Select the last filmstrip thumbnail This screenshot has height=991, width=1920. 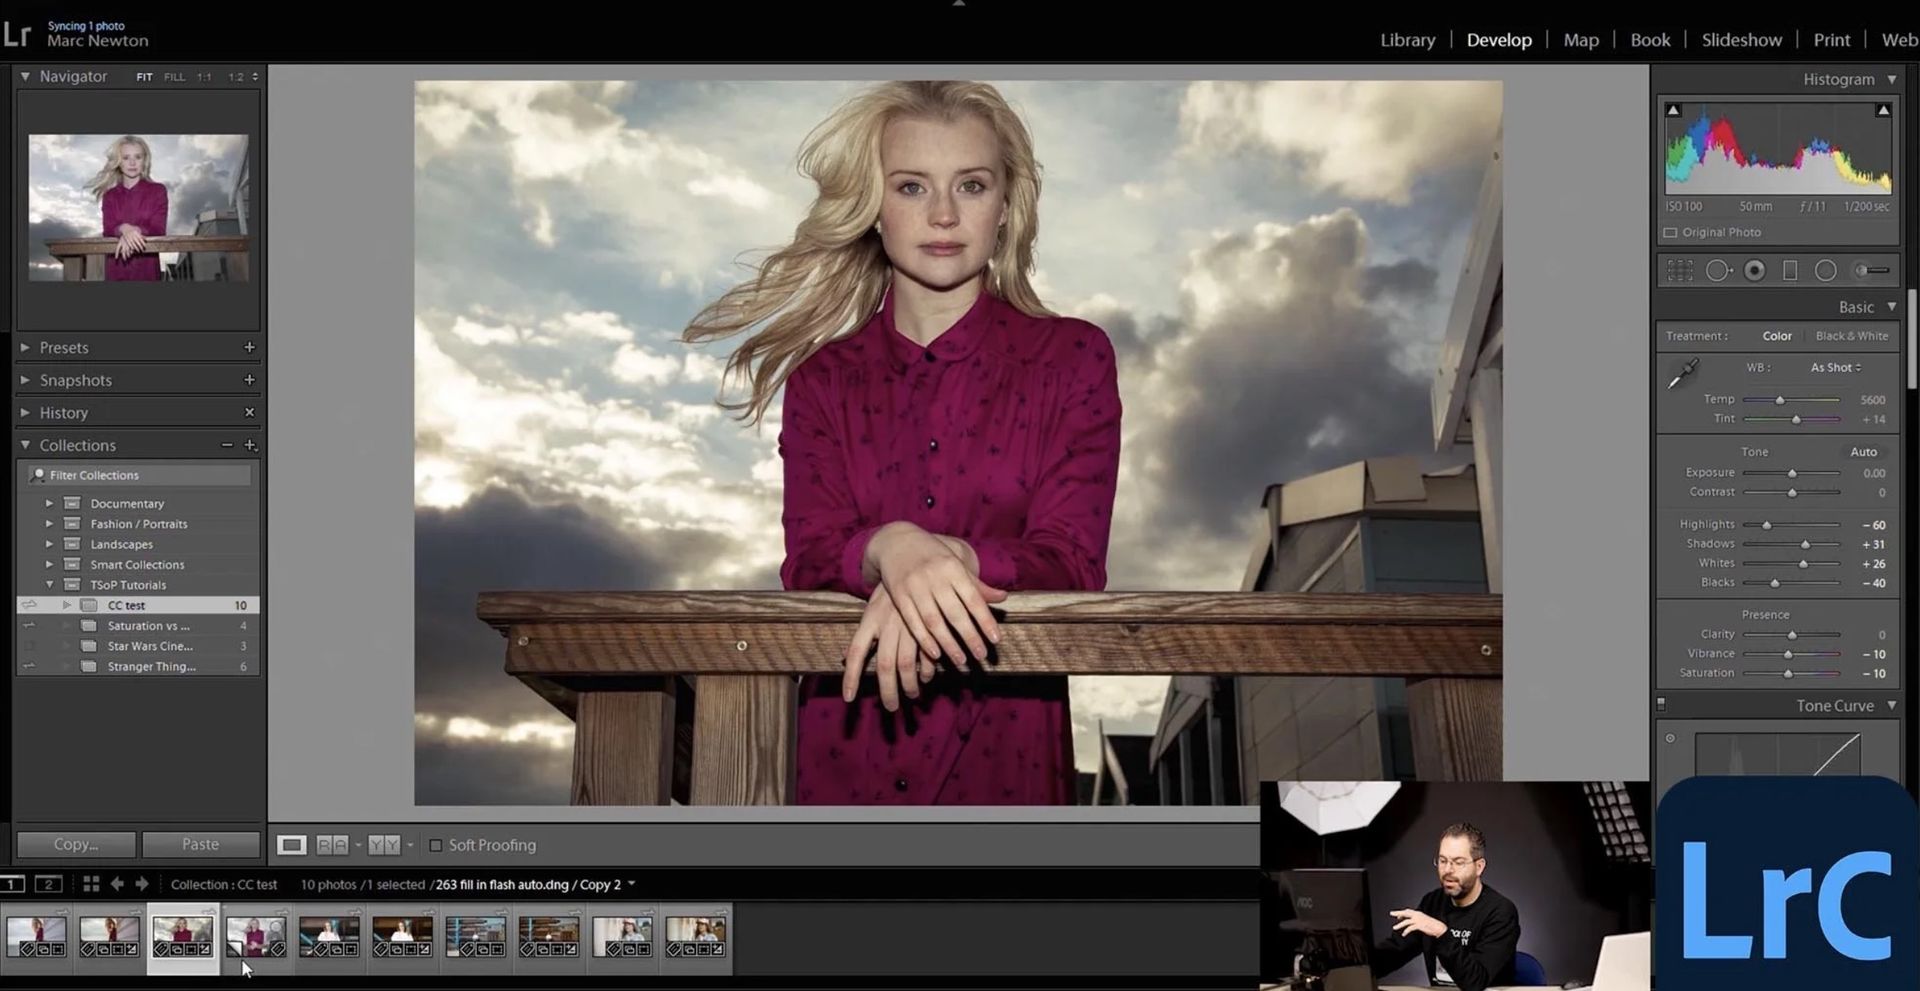pos(696,937)
